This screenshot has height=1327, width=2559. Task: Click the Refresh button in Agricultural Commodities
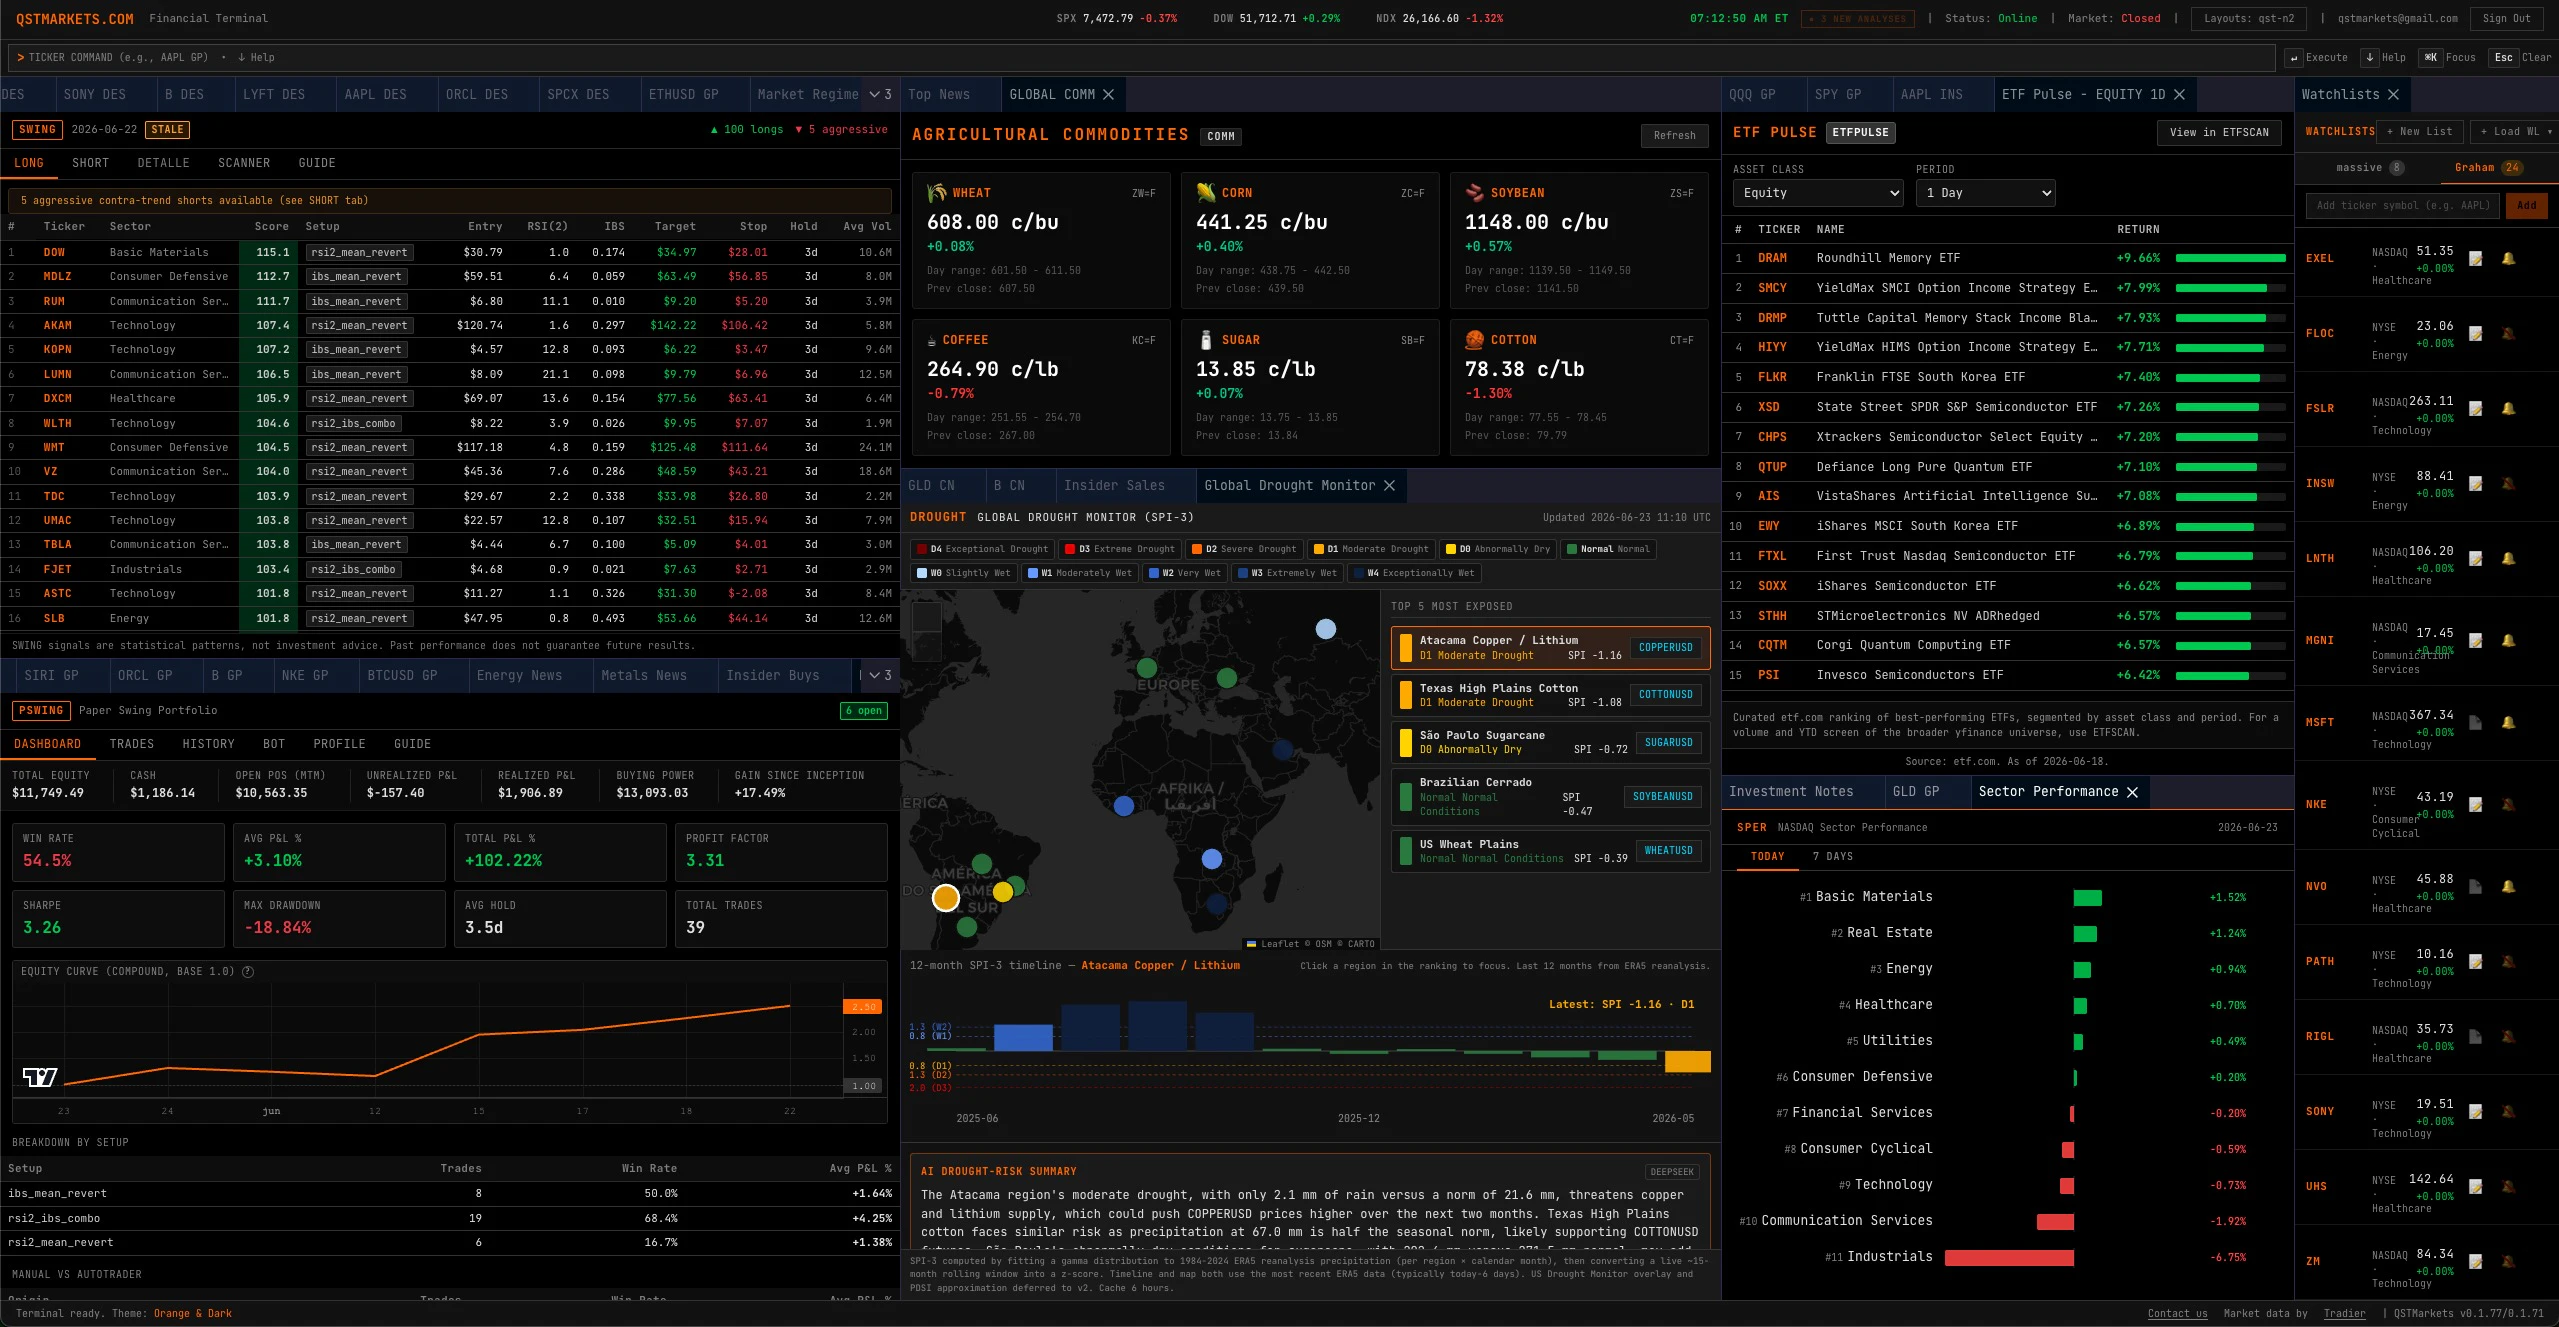click(x=1674, y=136)
